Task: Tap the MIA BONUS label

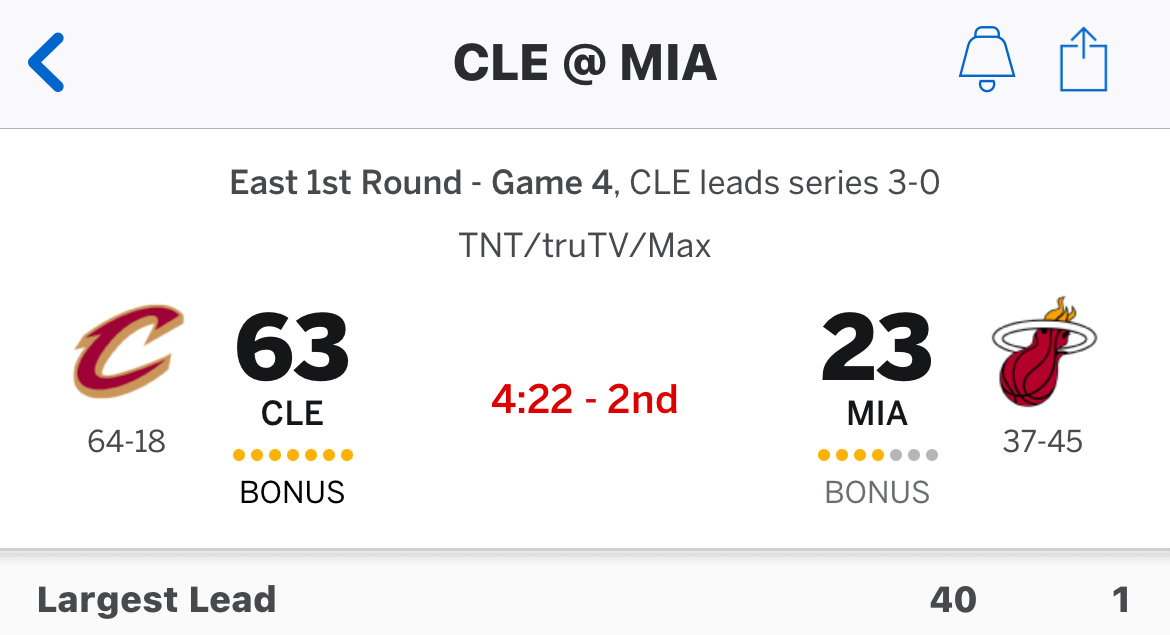Action: (877, 492)
